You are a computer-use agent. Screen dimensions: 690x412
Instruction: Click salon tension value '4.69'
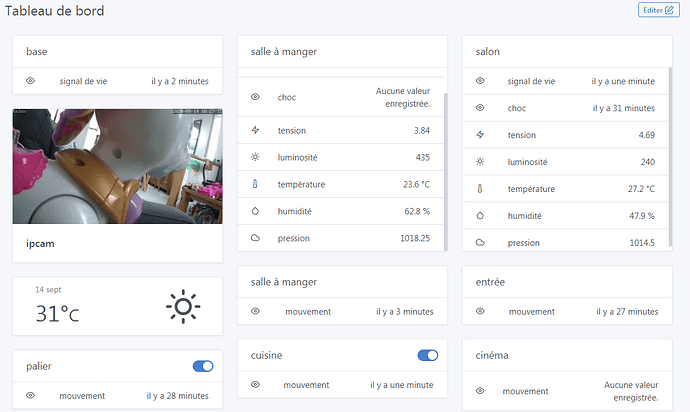point(647,135)
